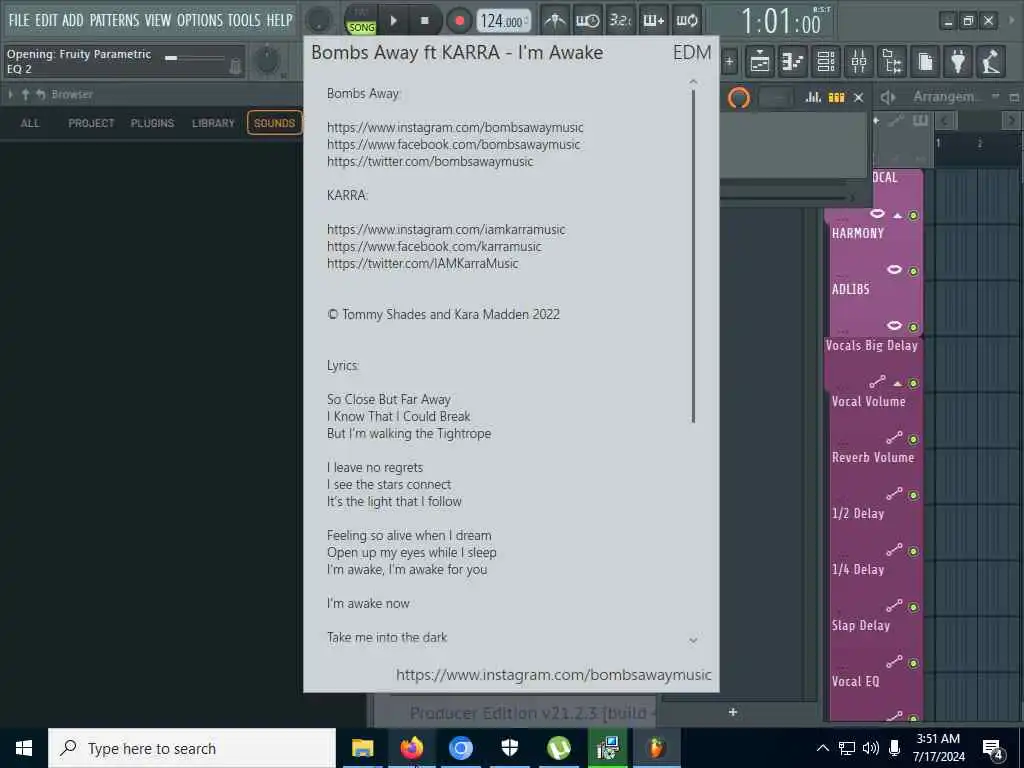
Task: Toggle the wait-for-input clock icon
Action: [x=587, y=21]
